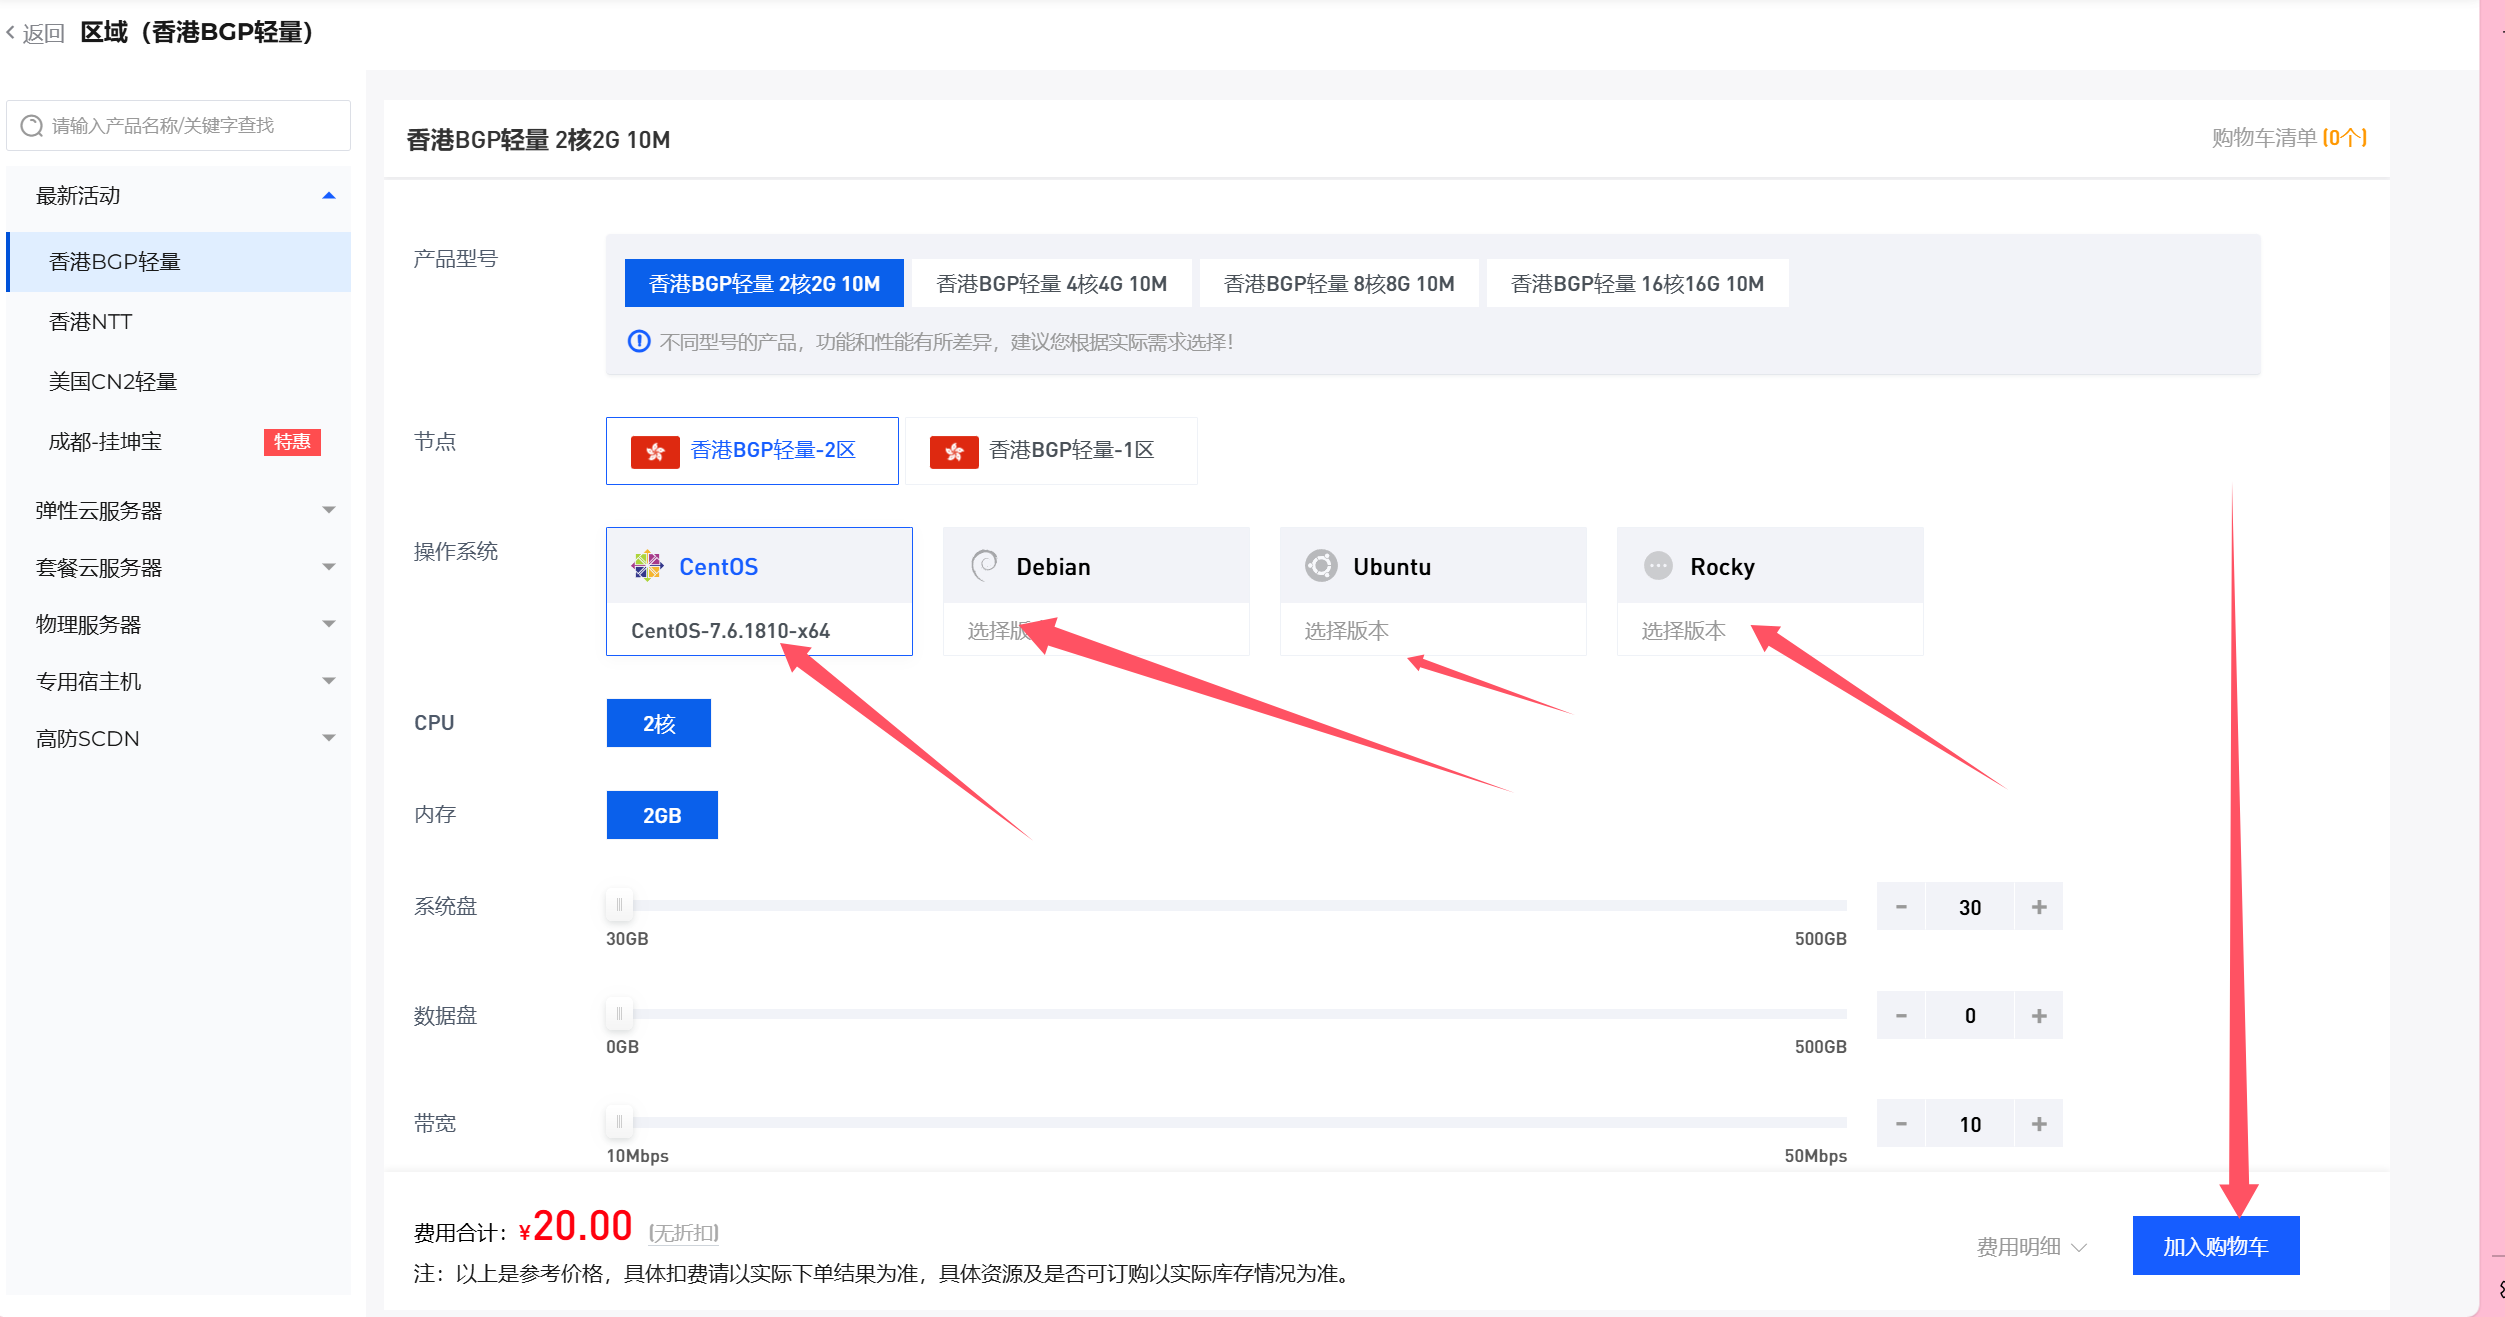
Task: Click the Ubuntu logo icon
Action: tap(1321, 566)
